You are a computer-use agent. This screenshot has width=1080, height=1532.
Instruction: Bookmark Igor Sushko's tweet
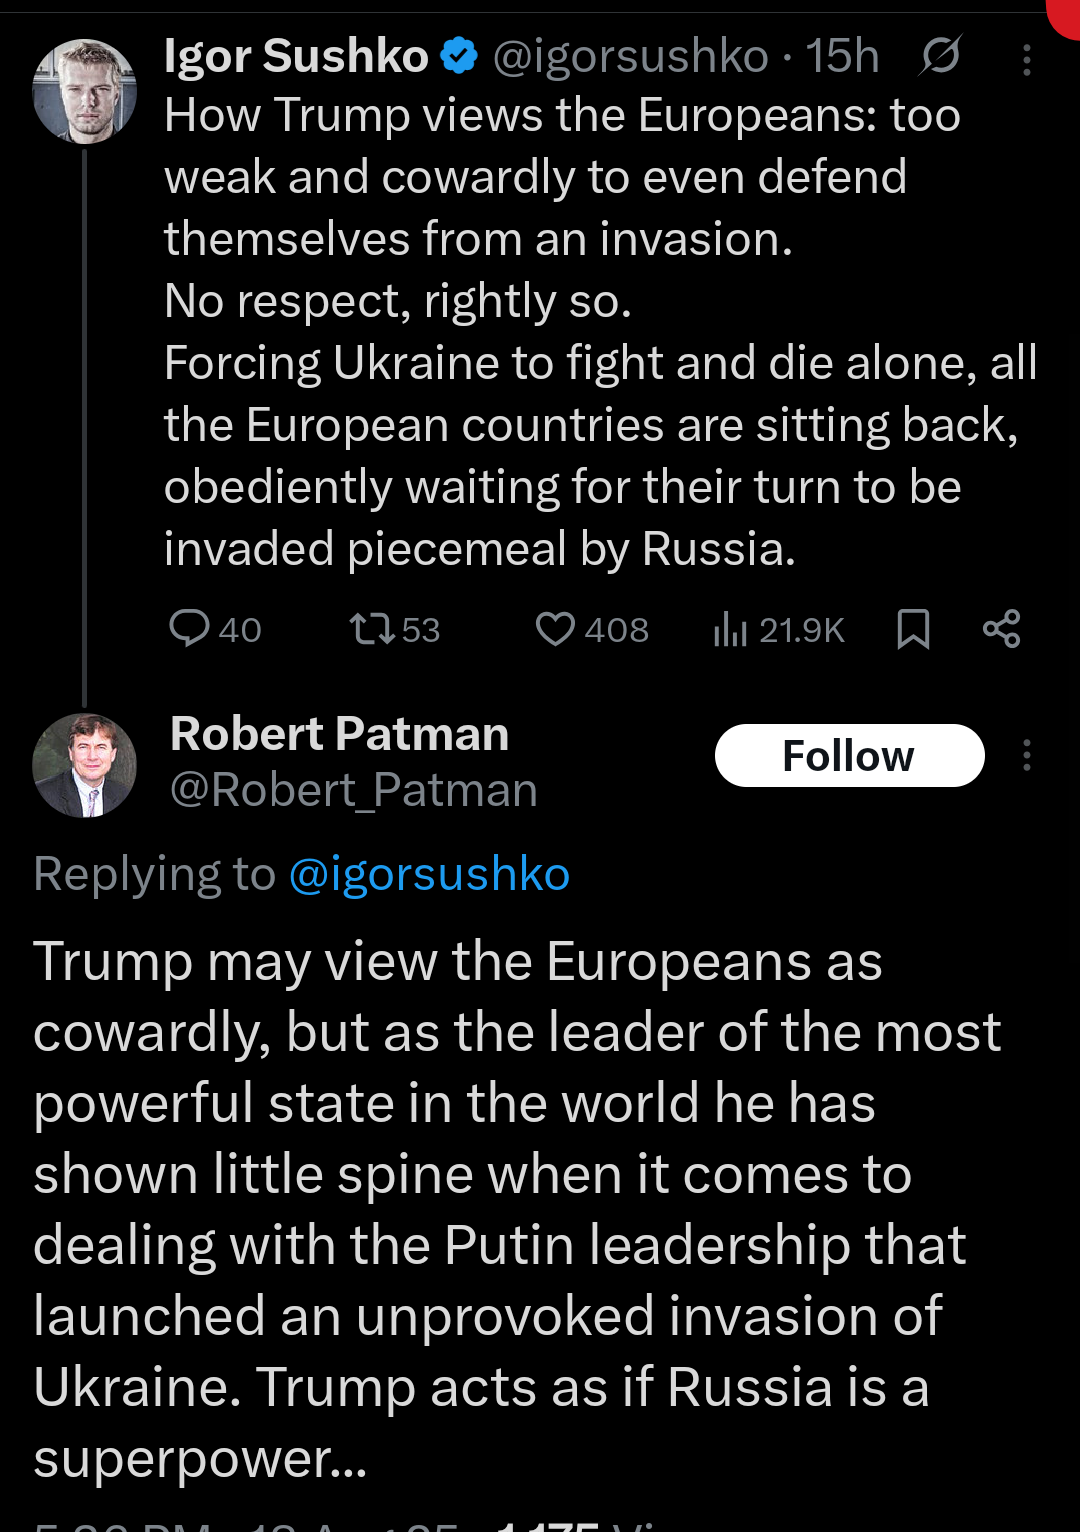913,629
